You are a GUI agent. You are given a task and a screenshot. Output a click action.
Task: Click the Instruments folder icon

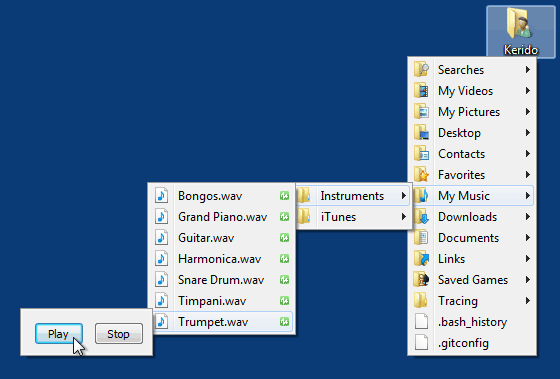point(304,196)
